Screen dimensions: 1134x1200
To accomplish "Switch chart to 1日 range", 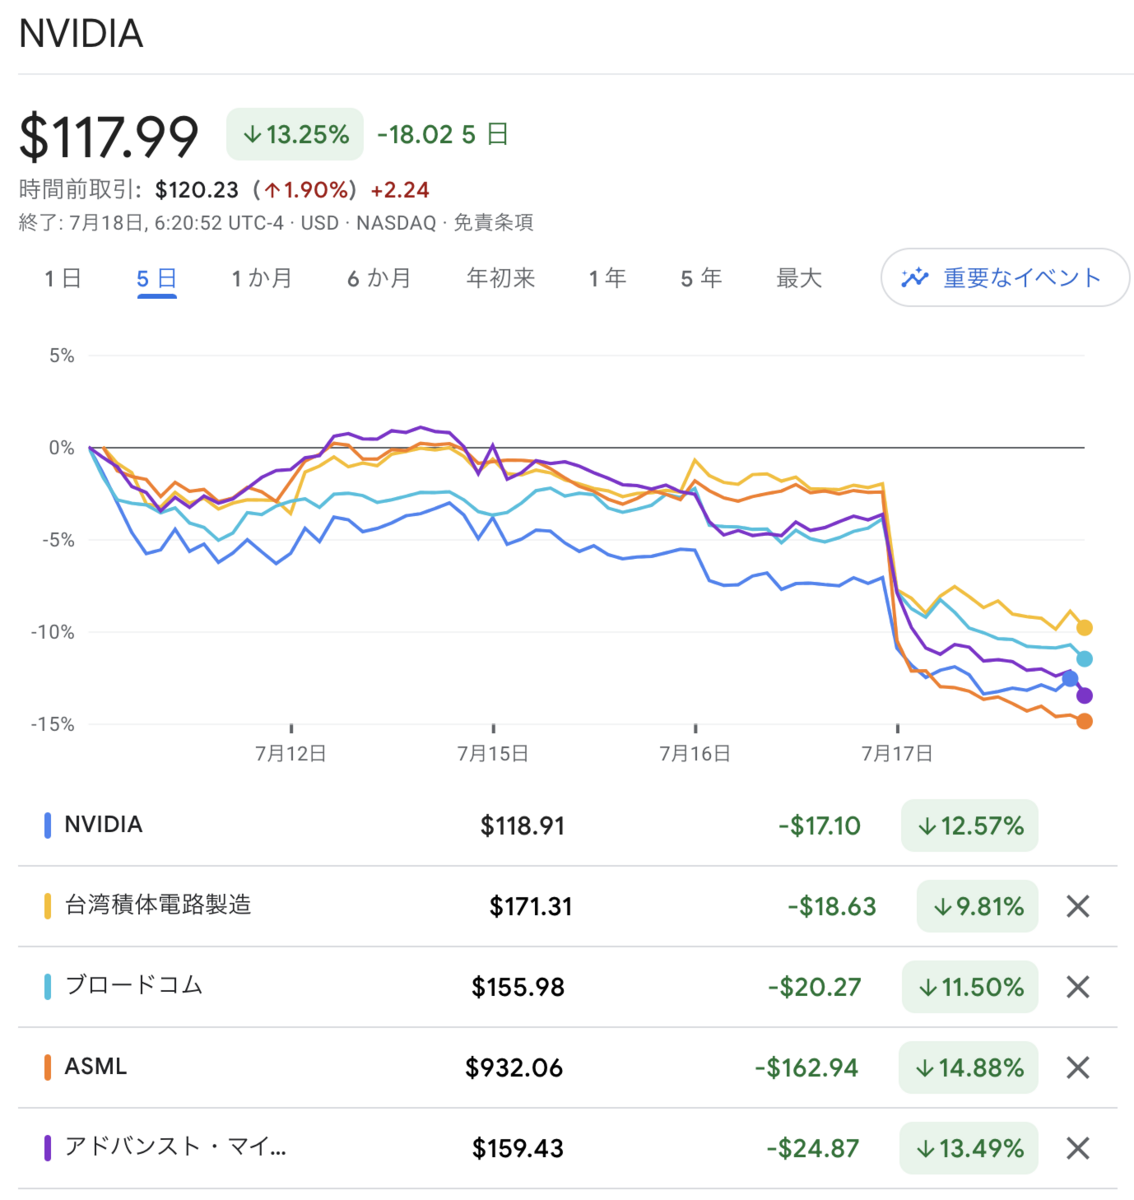I will click(62, 278).
